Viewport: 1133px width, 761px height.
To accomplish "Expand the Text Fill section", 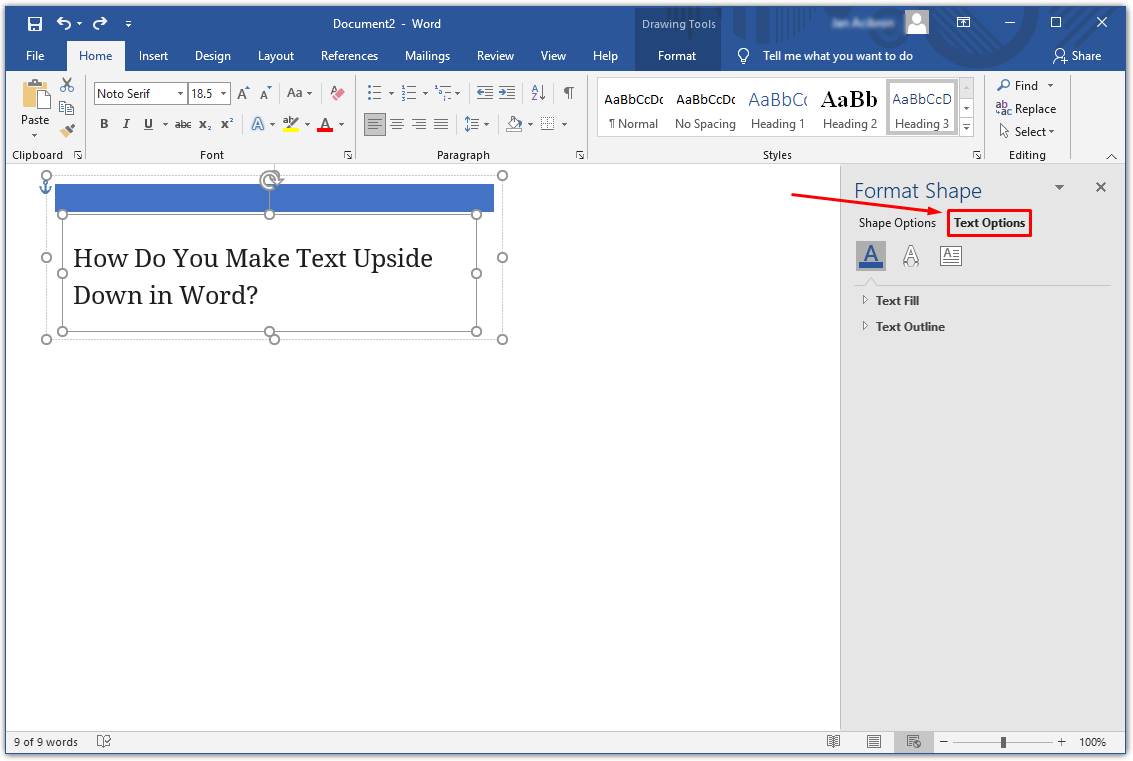I will (896, 300).
